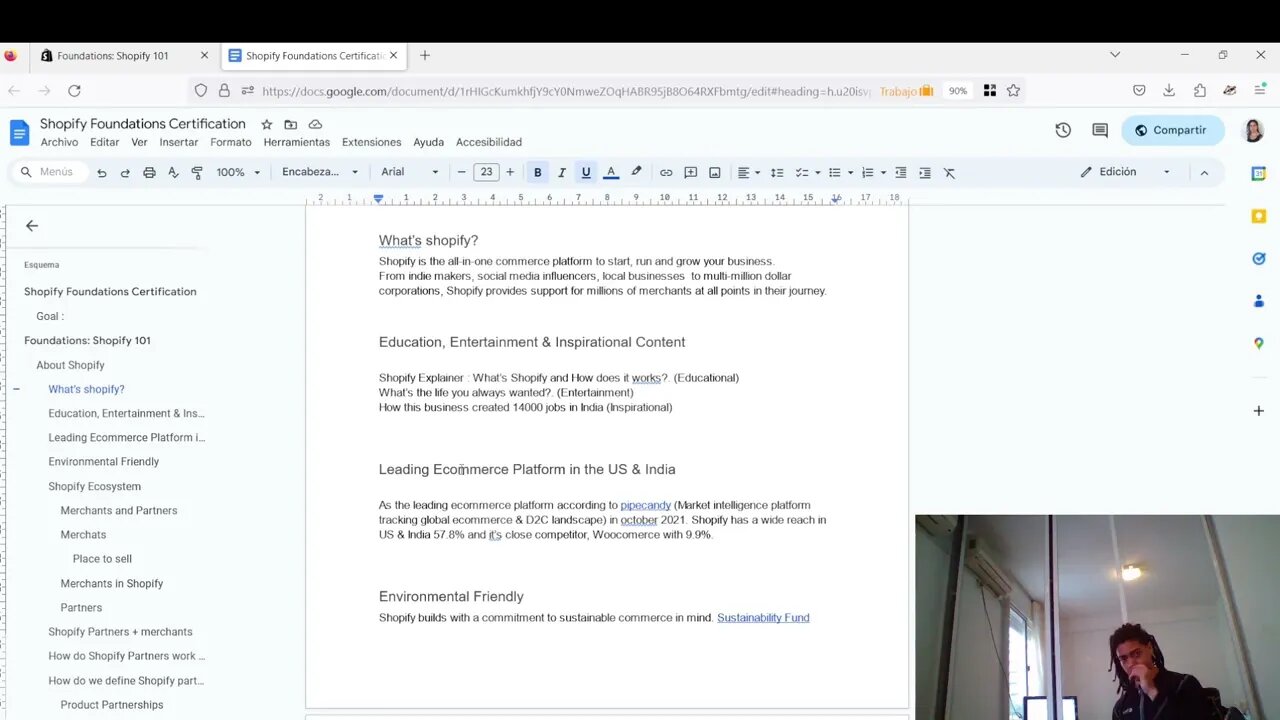
Task: Open Arial font dropdown
Action: pyautogui.click(x=409, y=172)
